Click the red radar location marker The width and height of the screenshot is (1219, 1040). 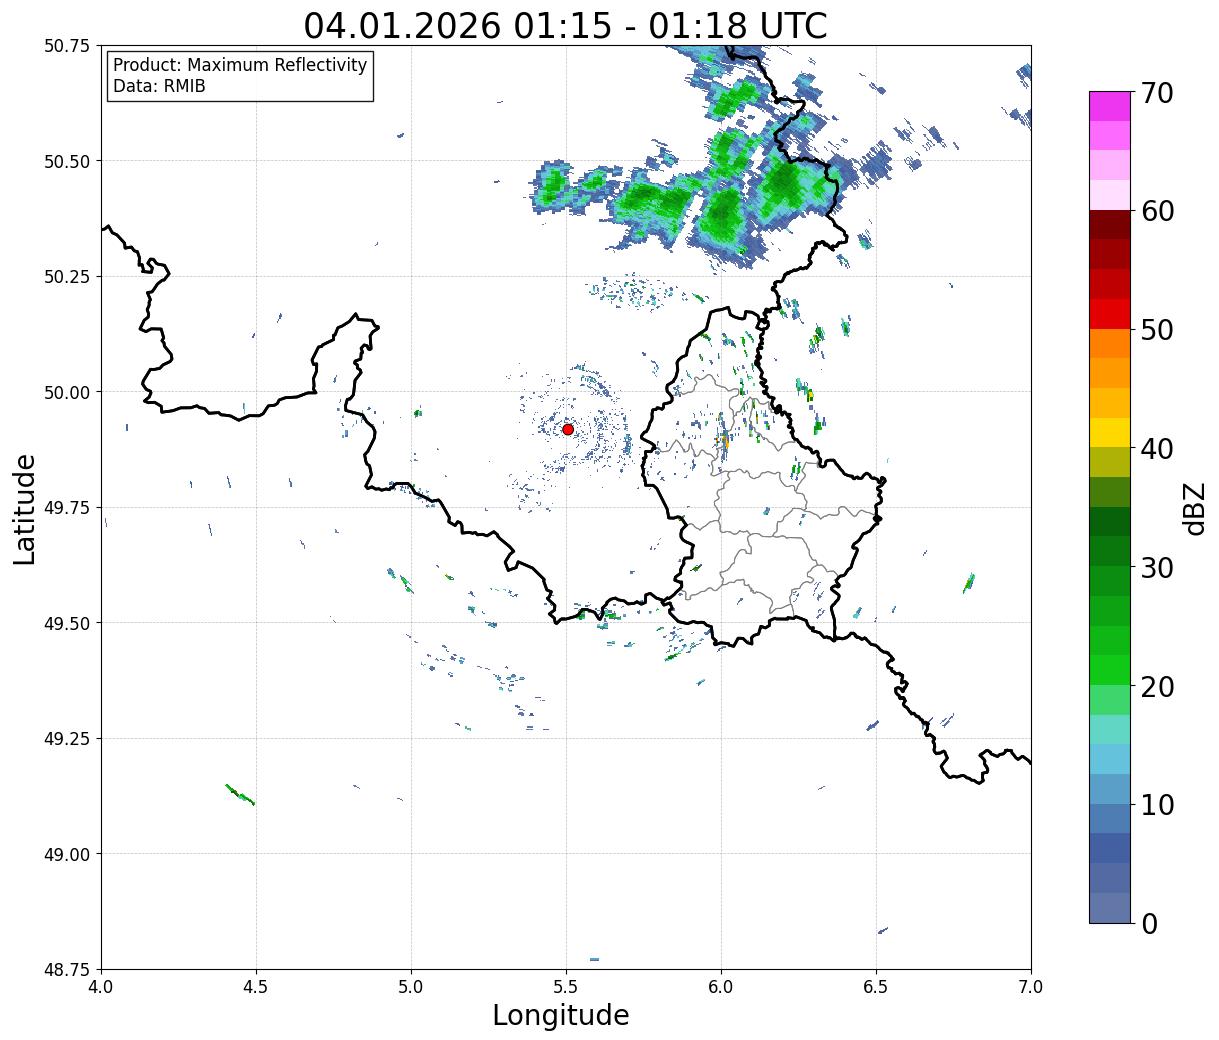click(568, 429)
